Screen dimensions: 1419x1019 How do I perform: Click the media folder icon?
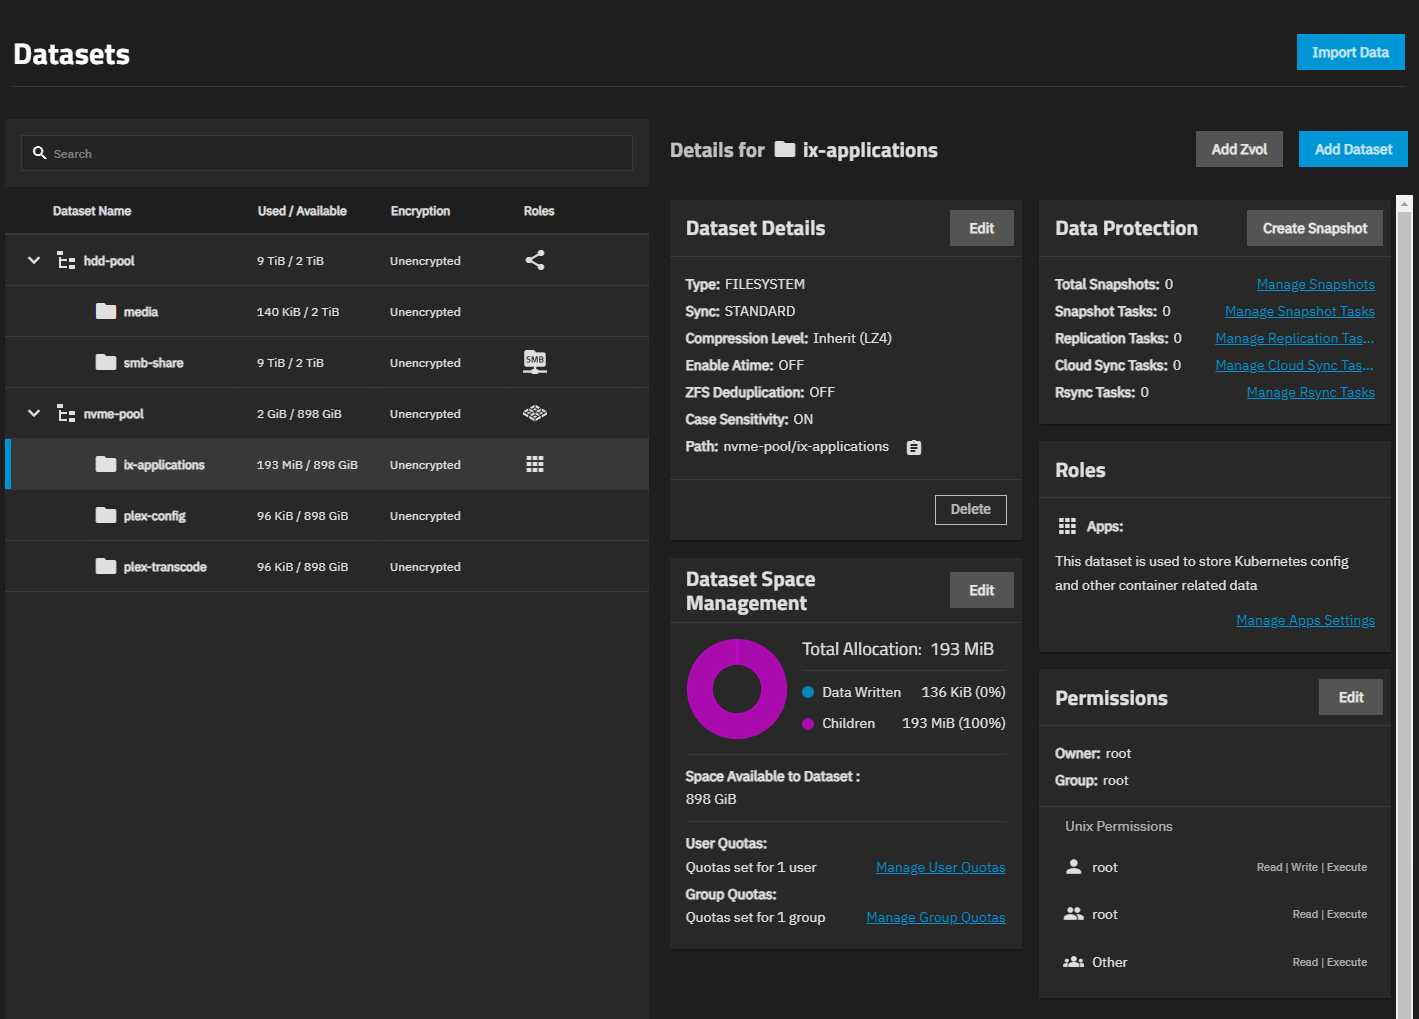[106, 311]
